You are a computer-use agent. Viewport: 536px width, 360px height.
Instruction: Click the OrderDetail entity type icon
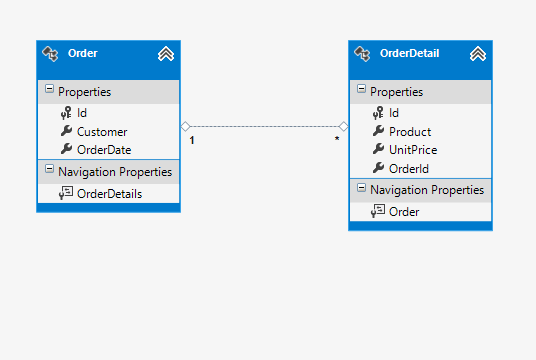pyautogui.click(x=362, y=54)
